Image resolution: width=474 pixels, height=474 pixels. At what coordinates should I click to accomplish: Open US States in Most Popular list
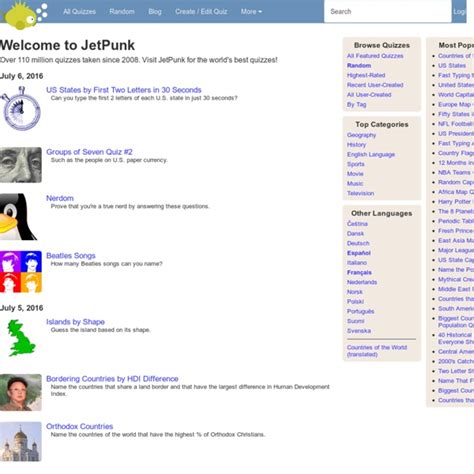(452, 66)
